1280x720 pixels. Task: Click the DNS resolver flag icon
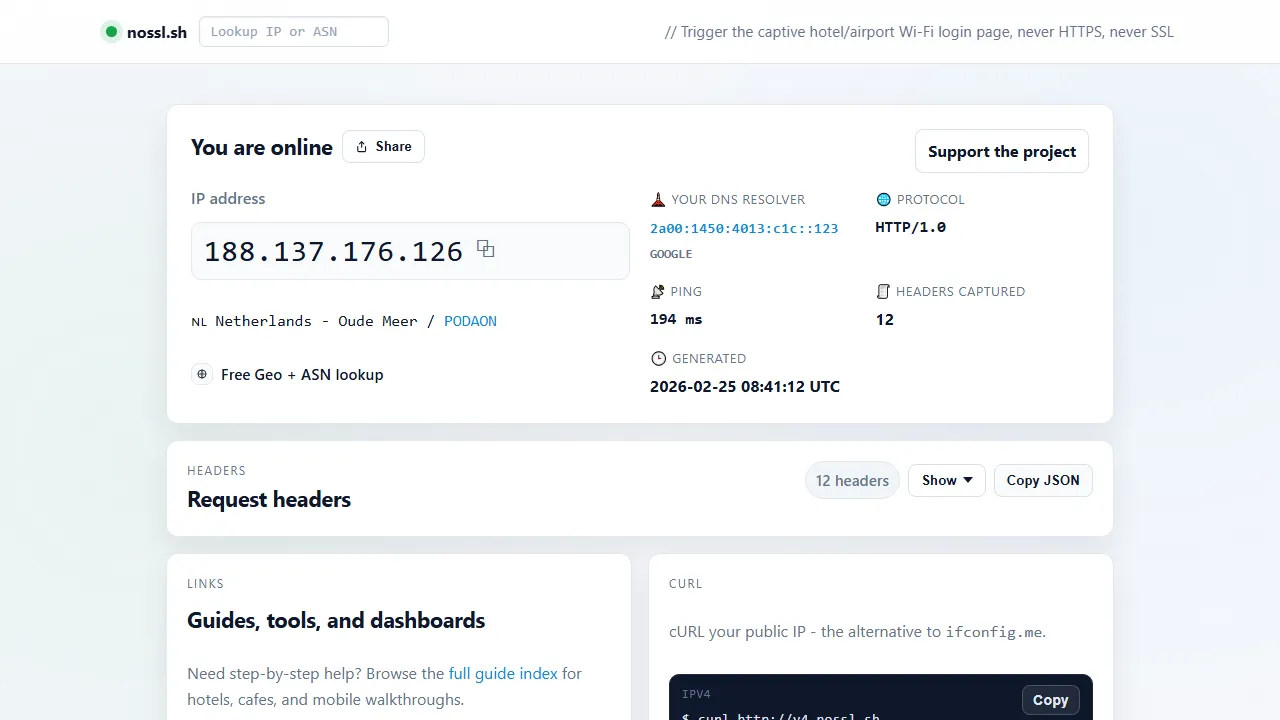(x=658, y=199)
